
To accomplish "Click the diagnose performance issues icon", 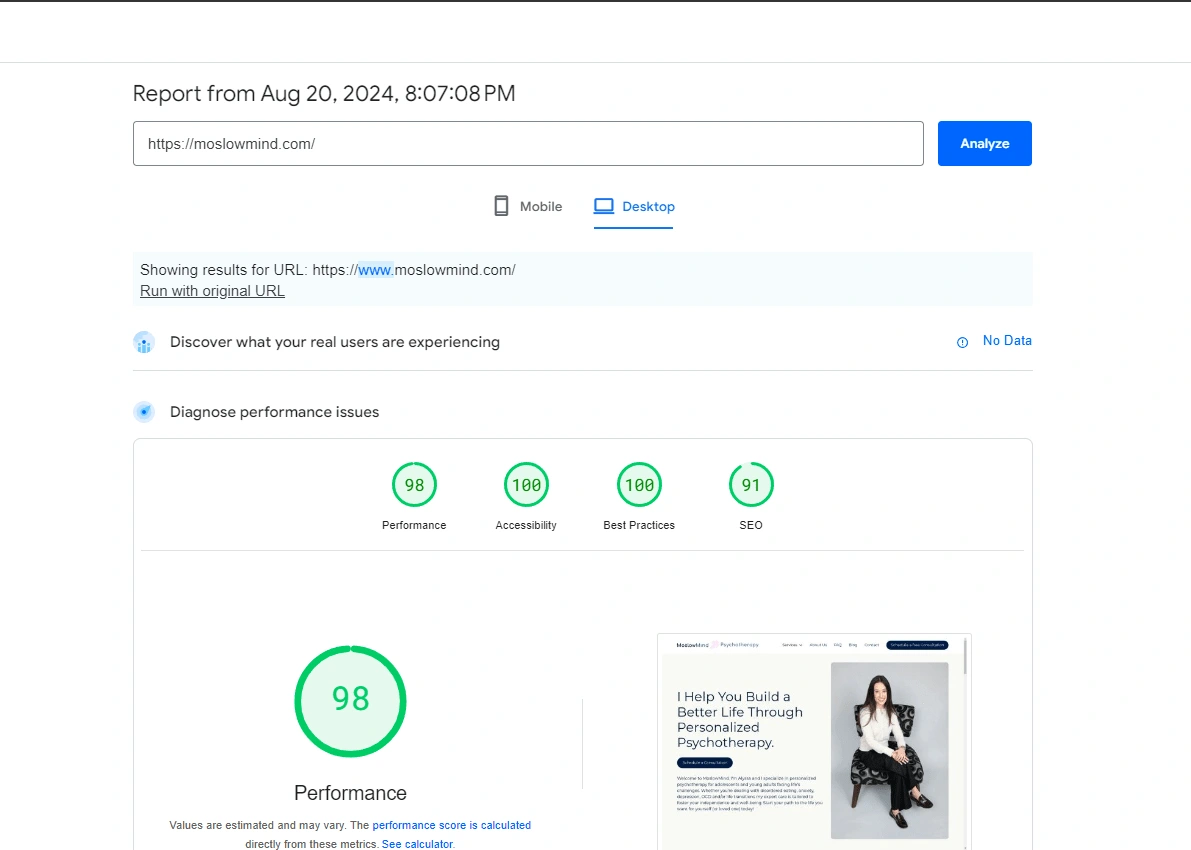I will point(144,412).
